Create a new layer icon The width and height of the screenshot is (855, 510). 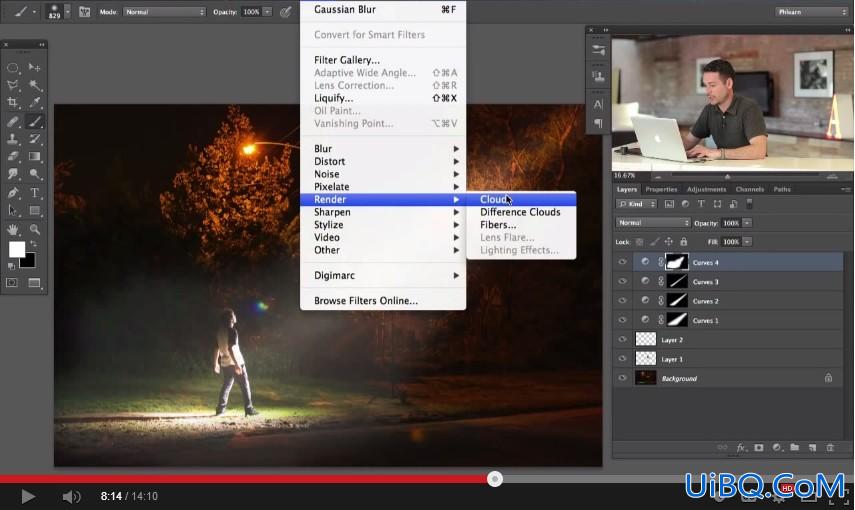click(812, 447)
